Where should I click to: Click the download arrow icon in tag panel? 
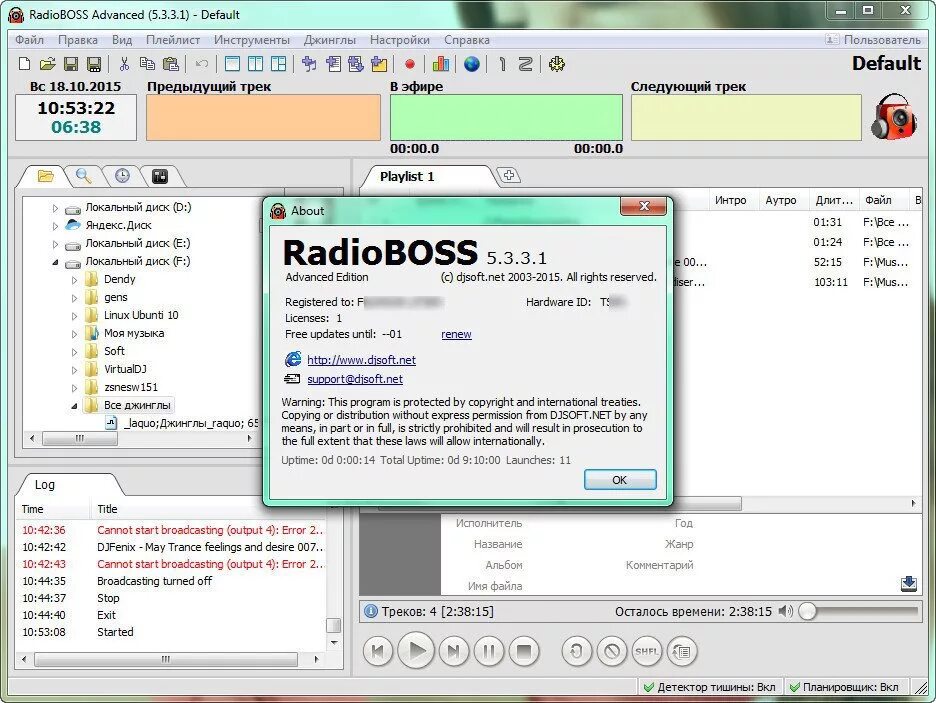click(909, 584)
